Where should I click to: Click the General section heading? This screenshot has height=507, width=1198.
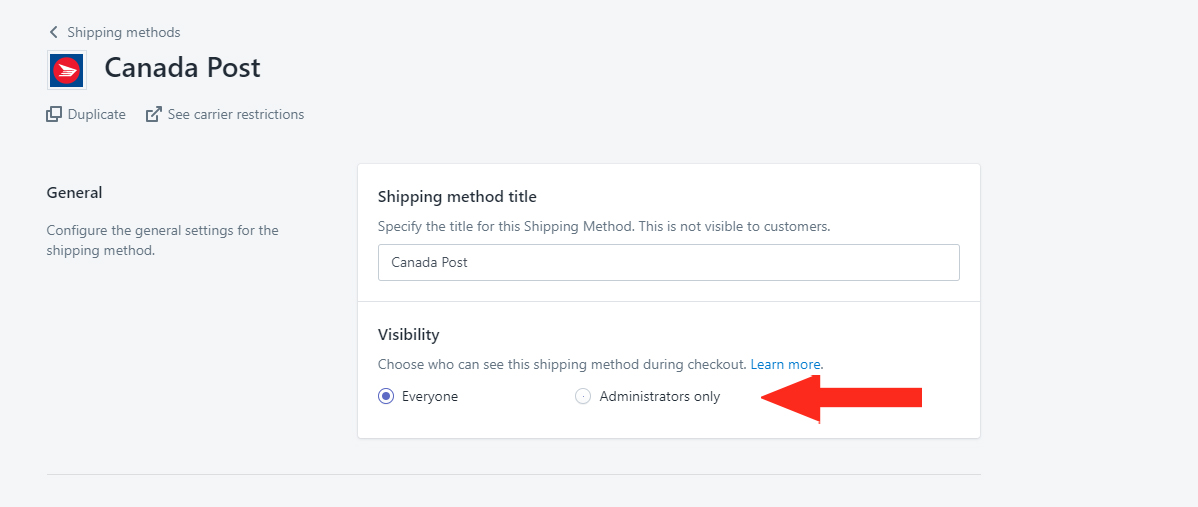(x=74, y=193)
